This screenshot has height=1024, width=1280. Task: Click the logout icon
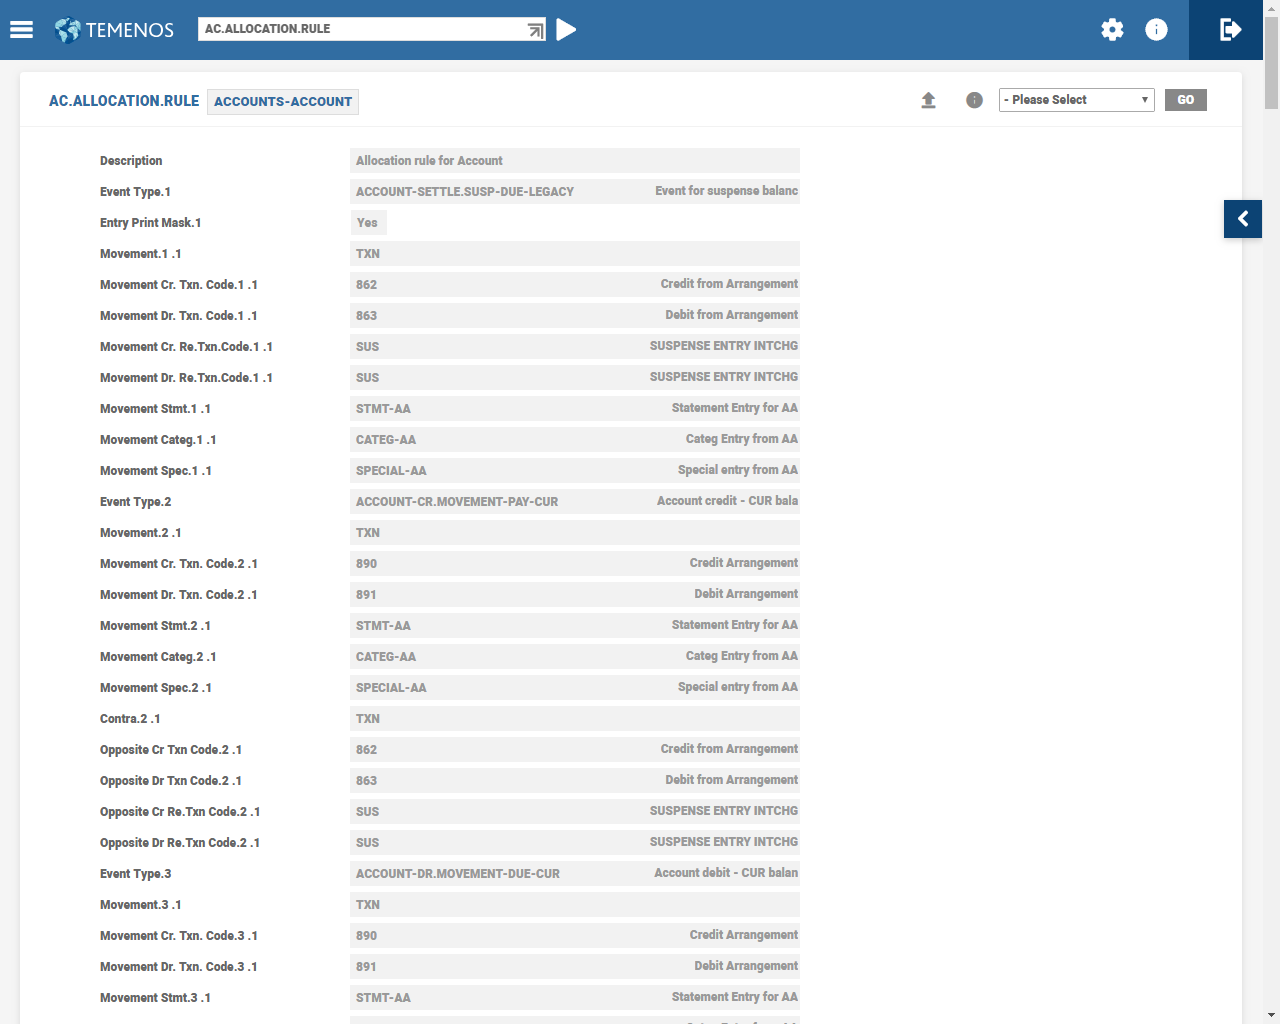(1231, 30)
